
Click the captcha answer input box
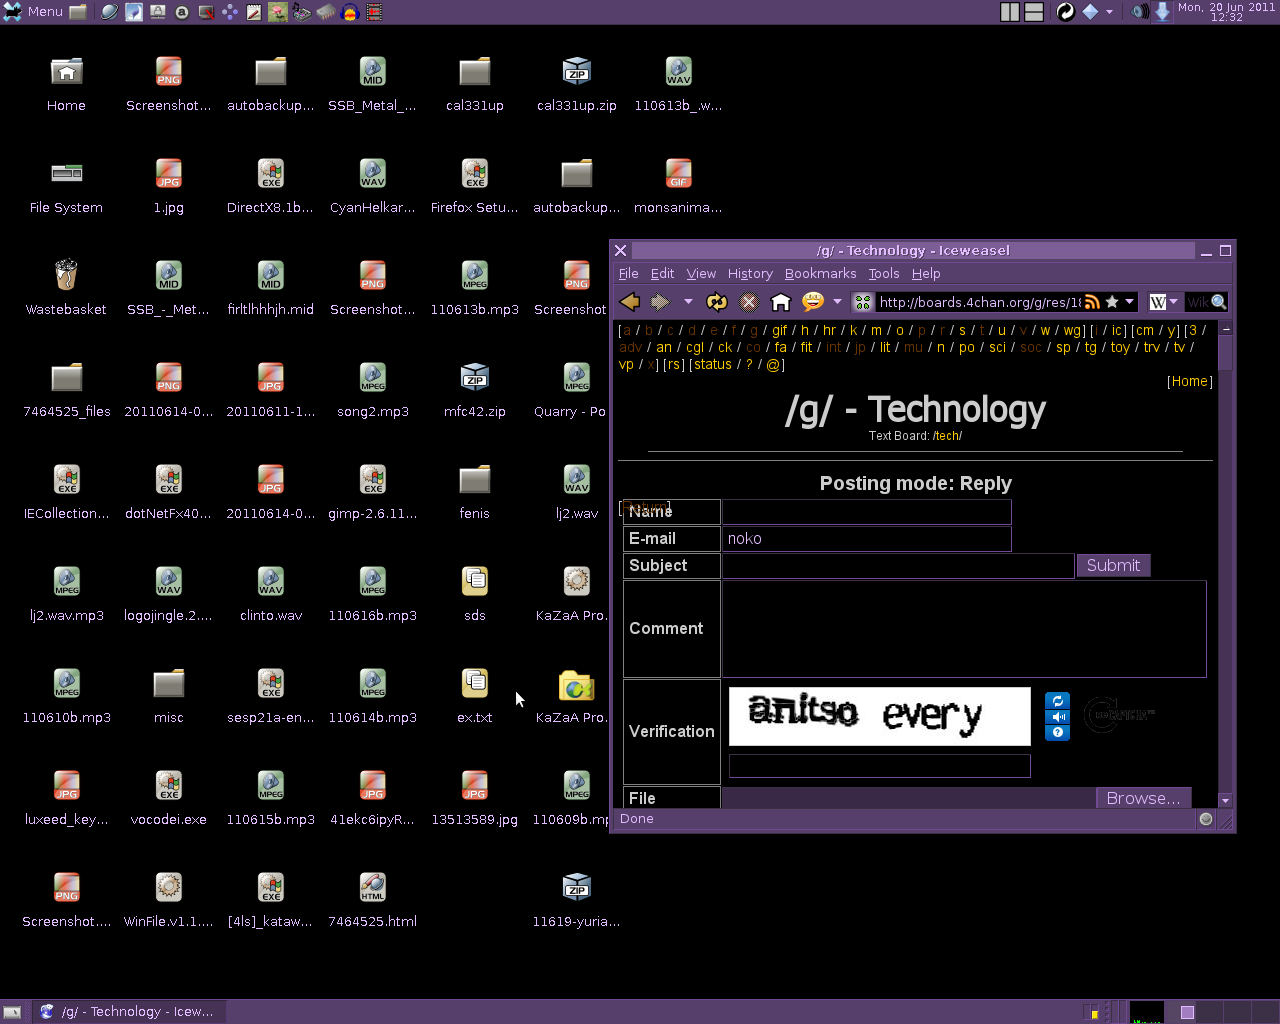coord(879,766)
